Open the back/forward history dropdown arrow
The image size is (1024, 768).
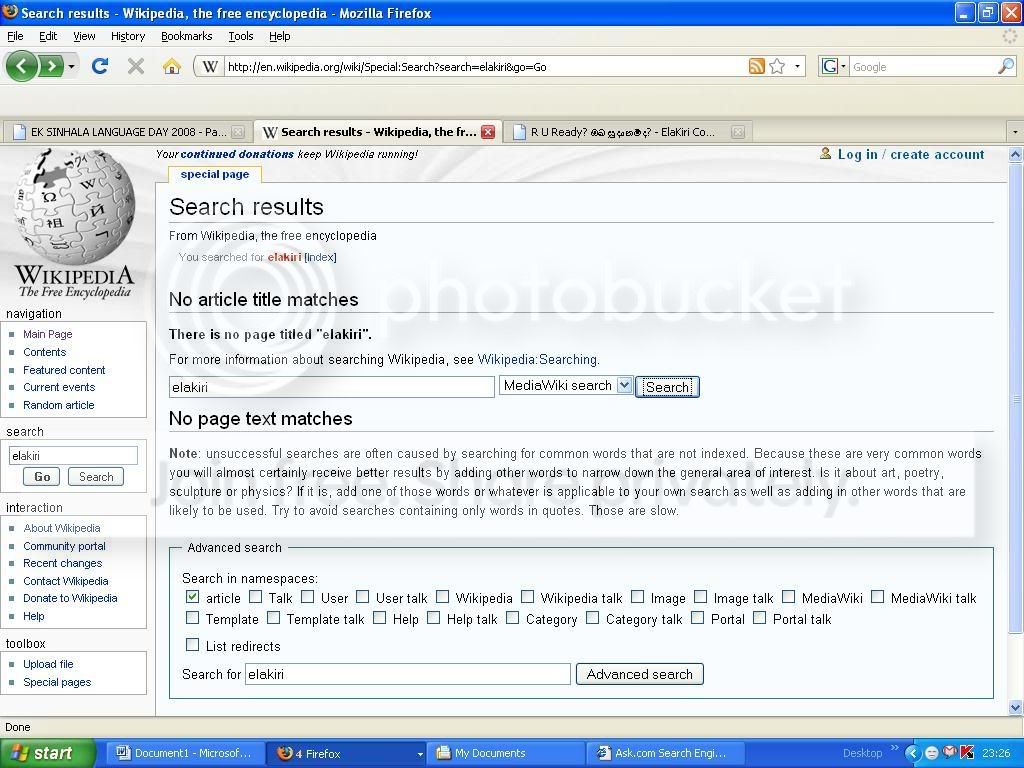coord(71,67)
